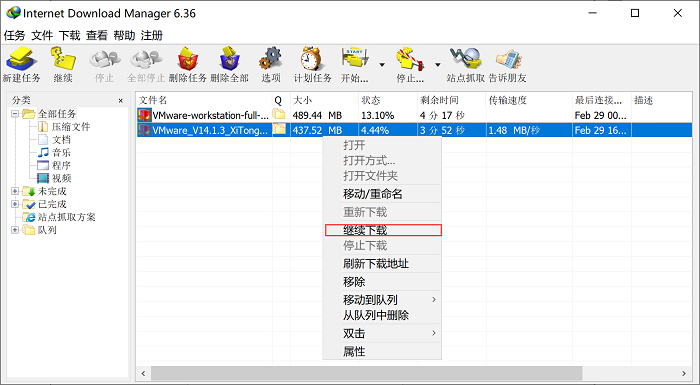Select 程序 category in tree
This screenshot has width=700, height=385.
(x=61, y=166)
